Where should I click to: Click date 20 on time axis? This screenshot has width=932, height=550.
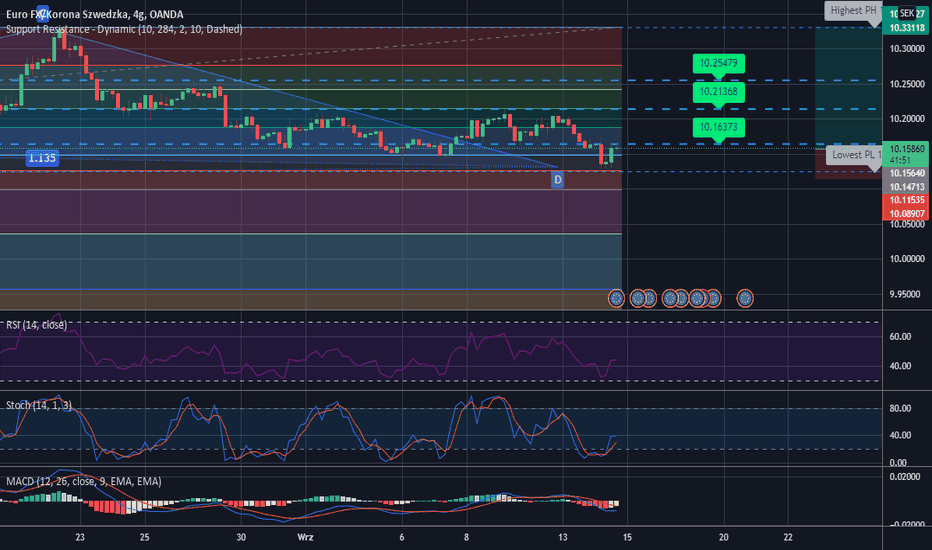pyautogui.click(x=723, y=537)
